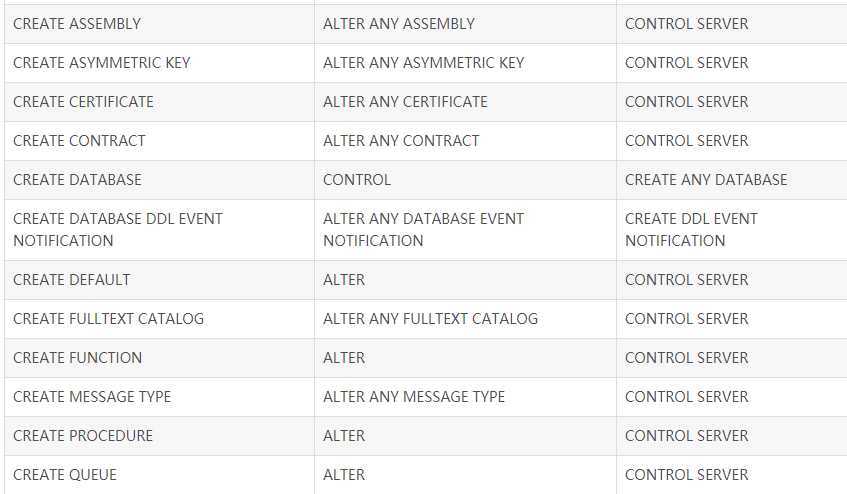Click the CREATE CONTRACT cell
This screenshot has height=494, width=847.
159,141
